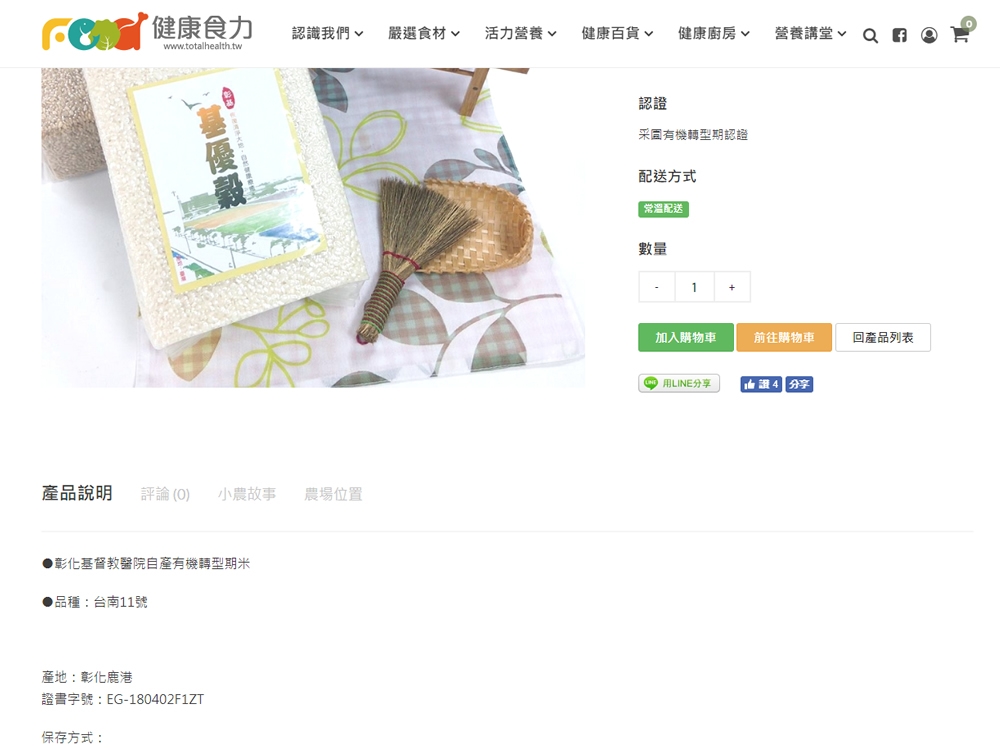
Task: Expand the 認識我們 dropdown menu
Action: click(327, 33)
